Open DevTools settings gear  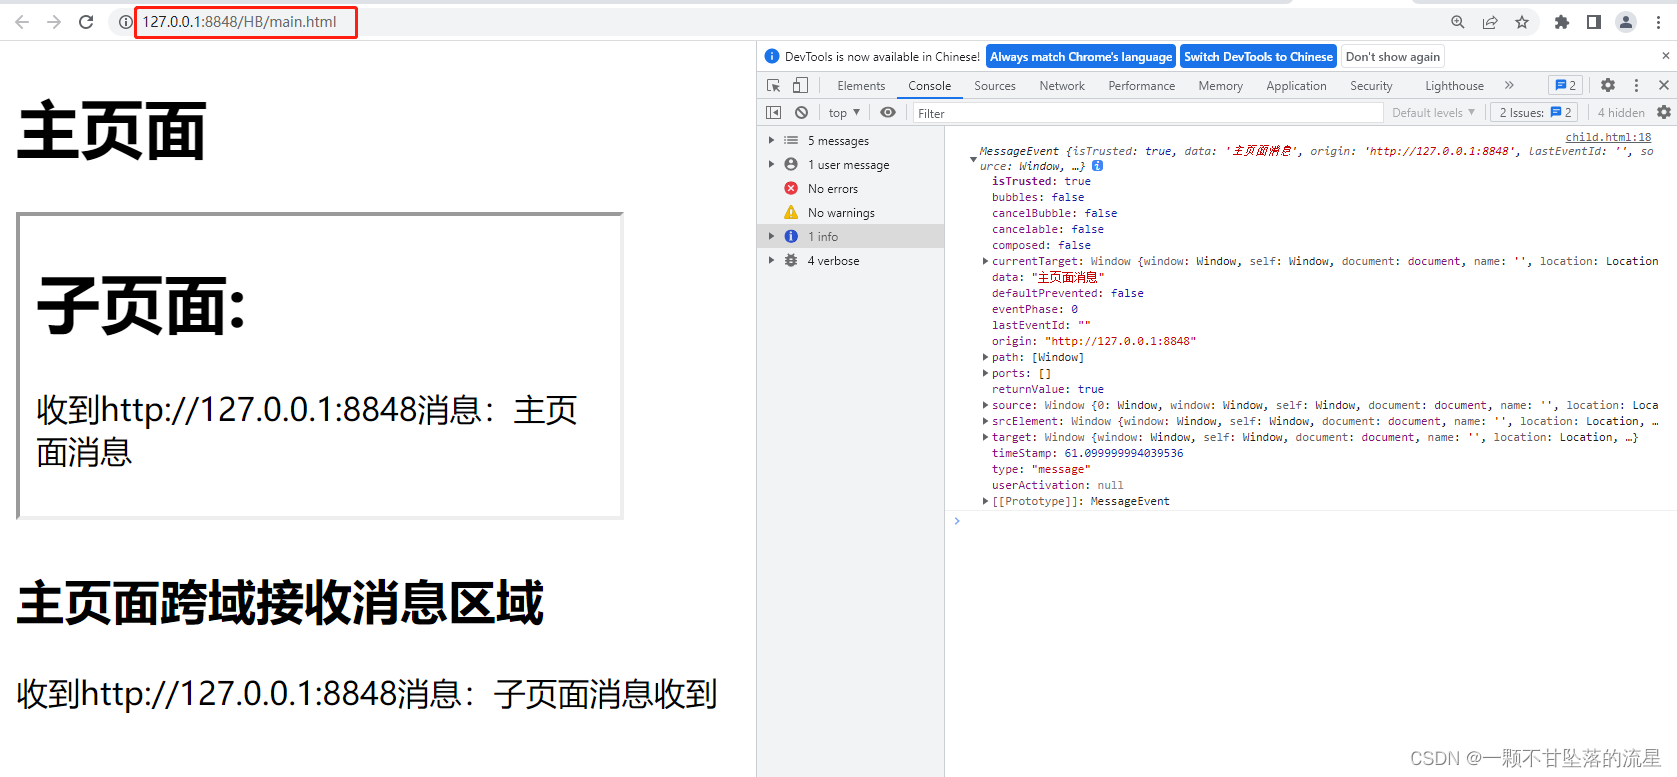coord(1608,86)
